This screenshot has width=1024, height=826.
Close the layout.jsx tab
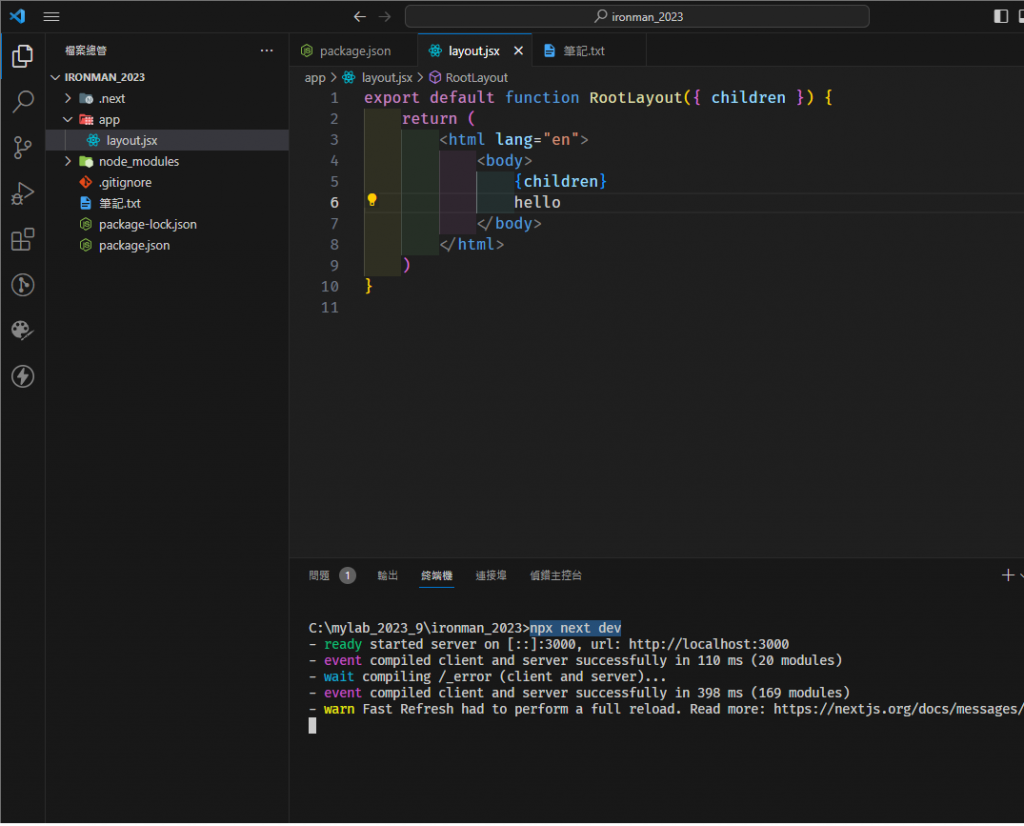(519, 51)
